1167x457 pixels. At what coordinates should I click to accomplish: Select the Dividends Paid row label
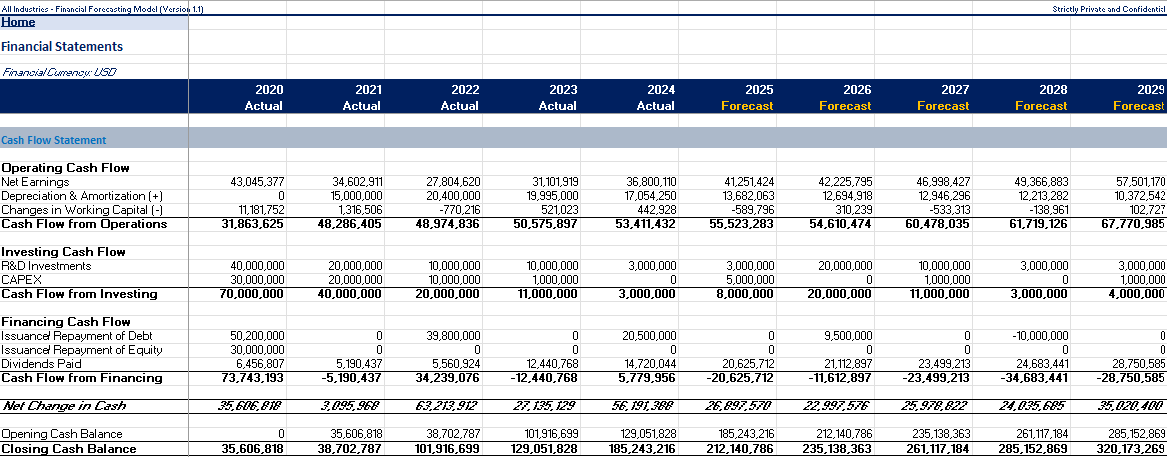point(41,364)
